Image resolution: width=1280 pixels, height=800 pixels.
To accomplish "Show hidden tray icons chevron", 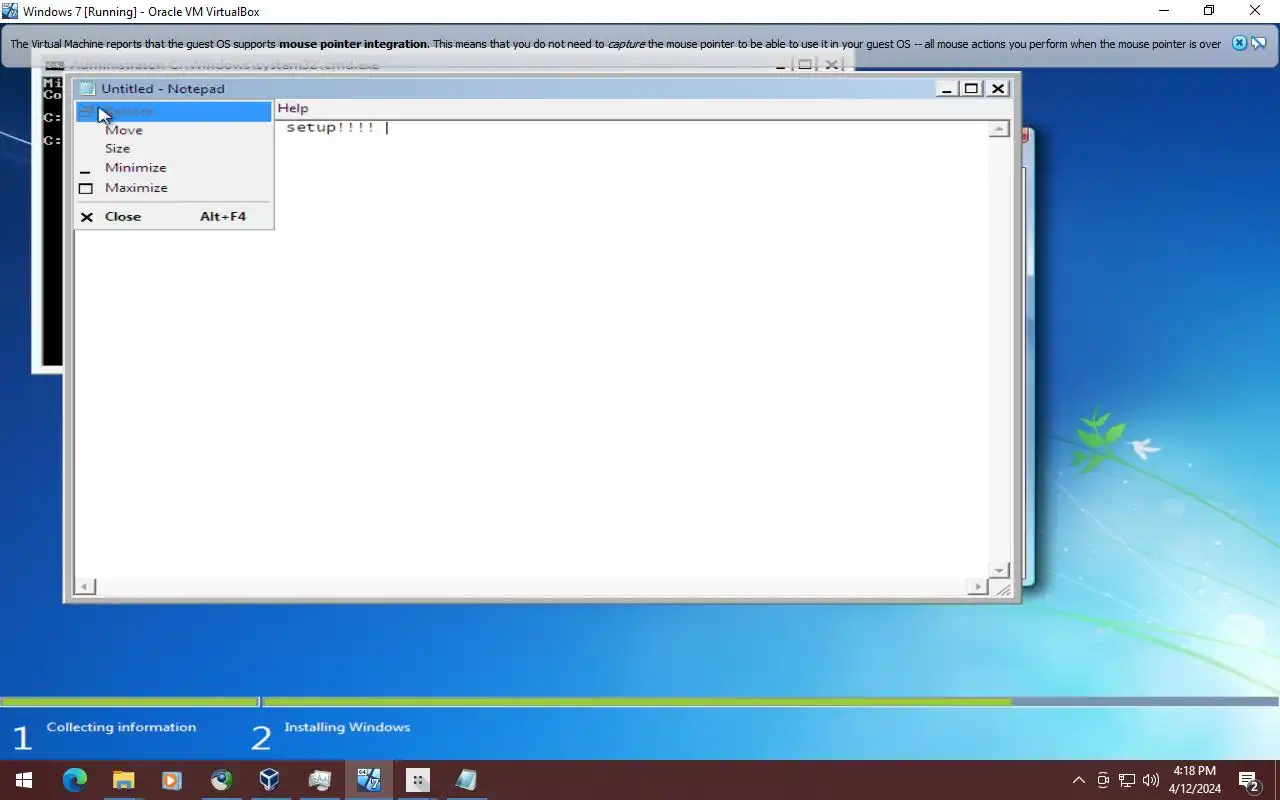I will point(1078,780).
